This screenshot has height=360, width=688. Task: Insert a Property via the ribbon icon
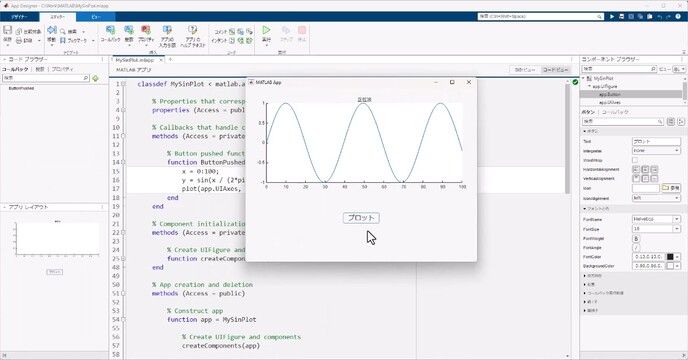[x=146, y=30]
